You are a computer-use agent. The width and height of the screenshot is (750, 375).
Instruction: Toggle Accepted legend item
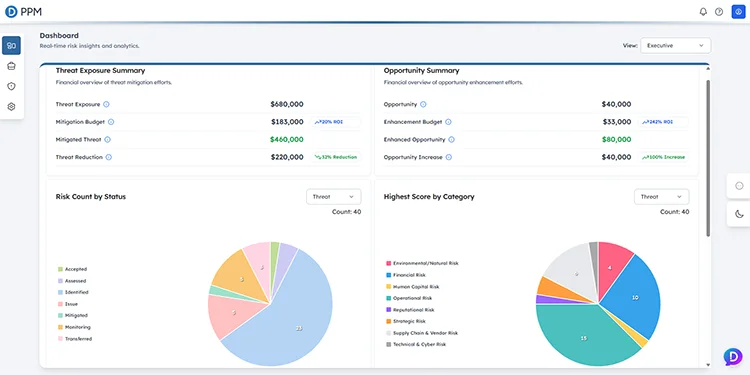point(72,269)
